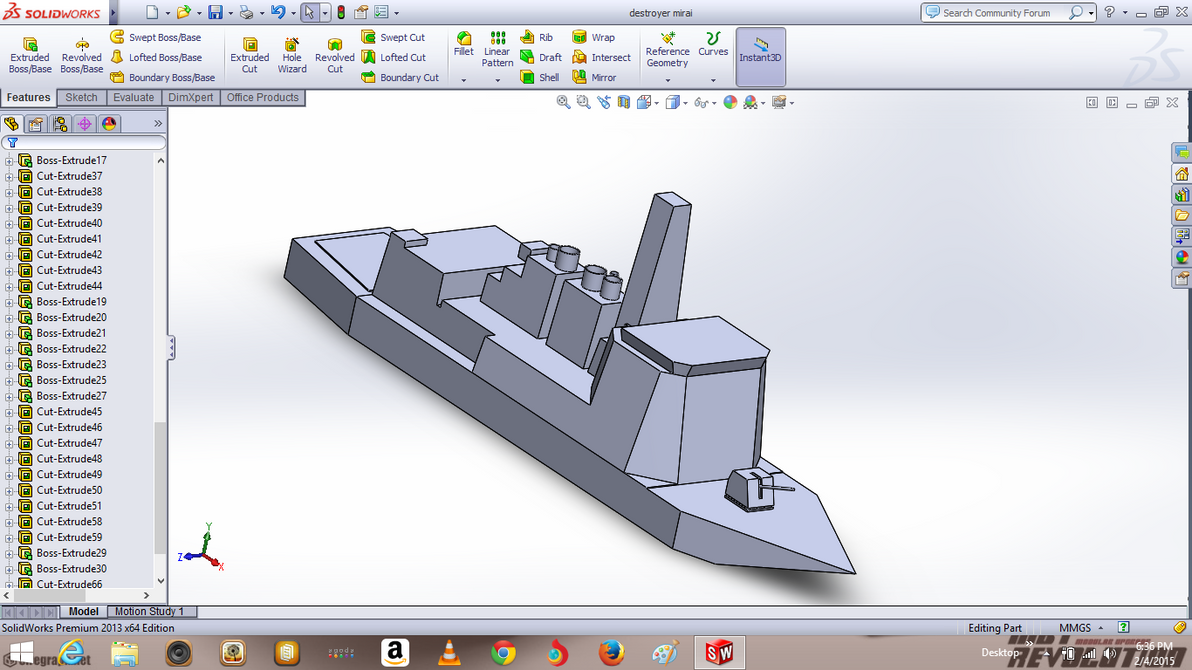Expand the Boss-Extrude17 tree node
Screen dimensions: 1192x670
[10, 161]
